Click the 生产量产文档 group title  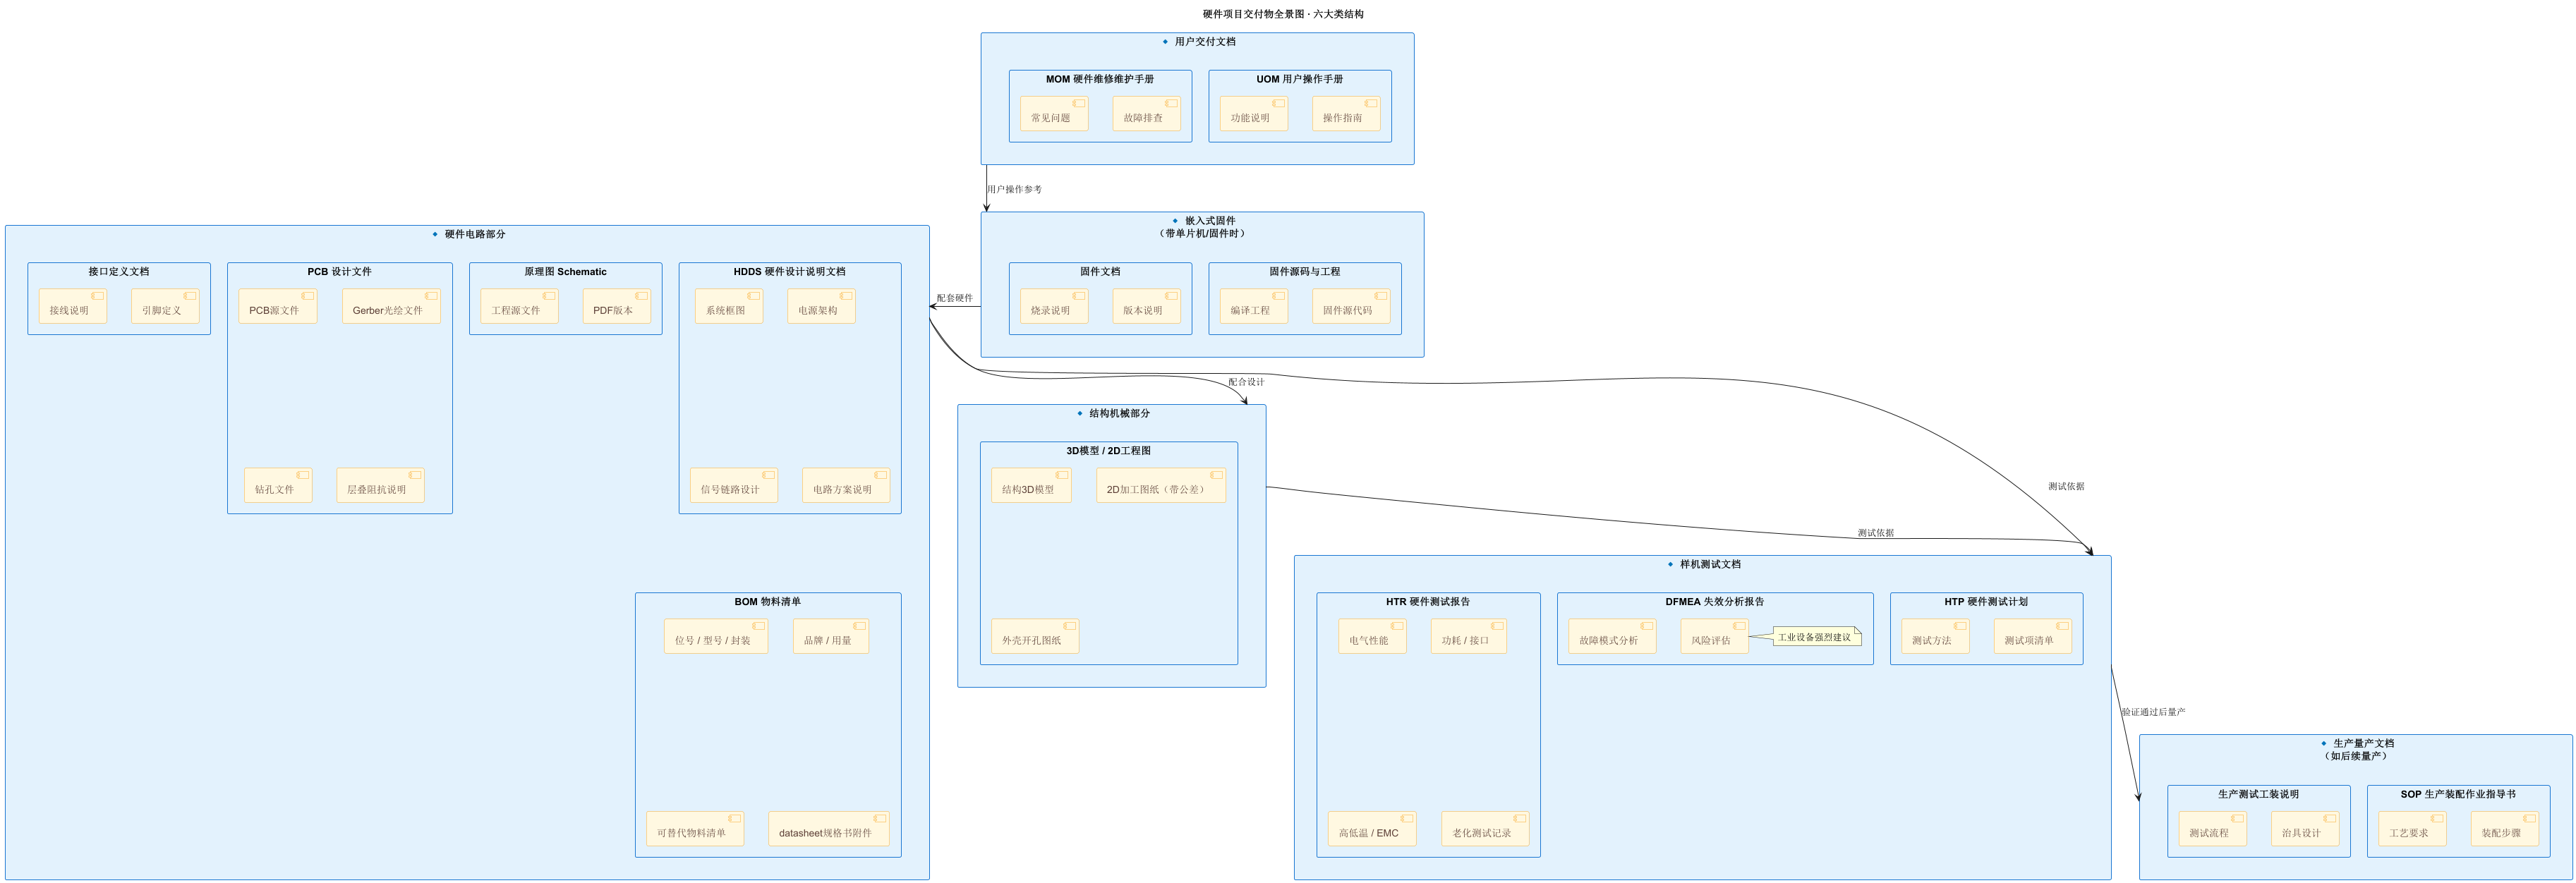pyautogui.click(x=2363, y=743)
